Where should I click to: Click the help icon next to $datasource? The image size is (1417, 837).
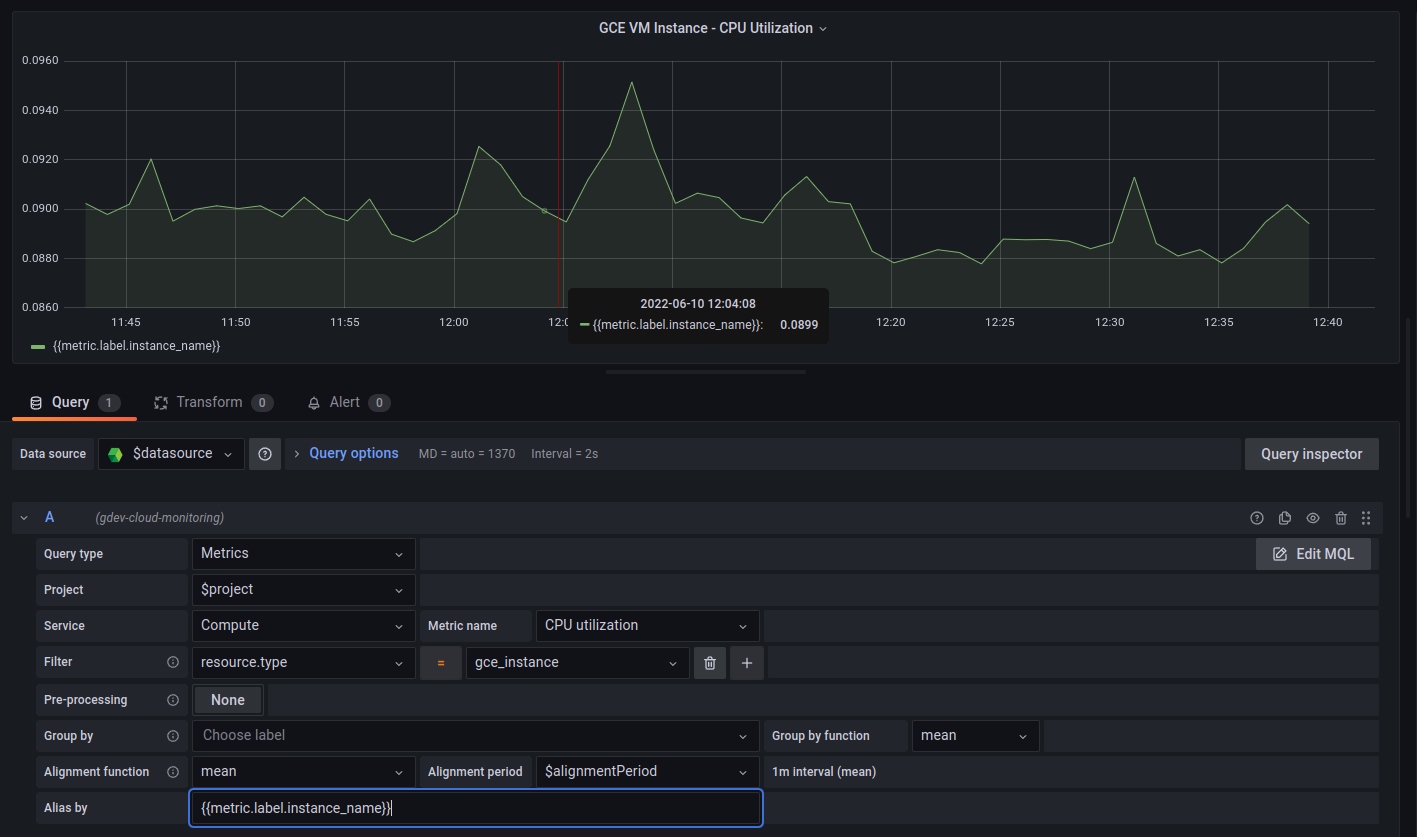(x=264, y=453)
